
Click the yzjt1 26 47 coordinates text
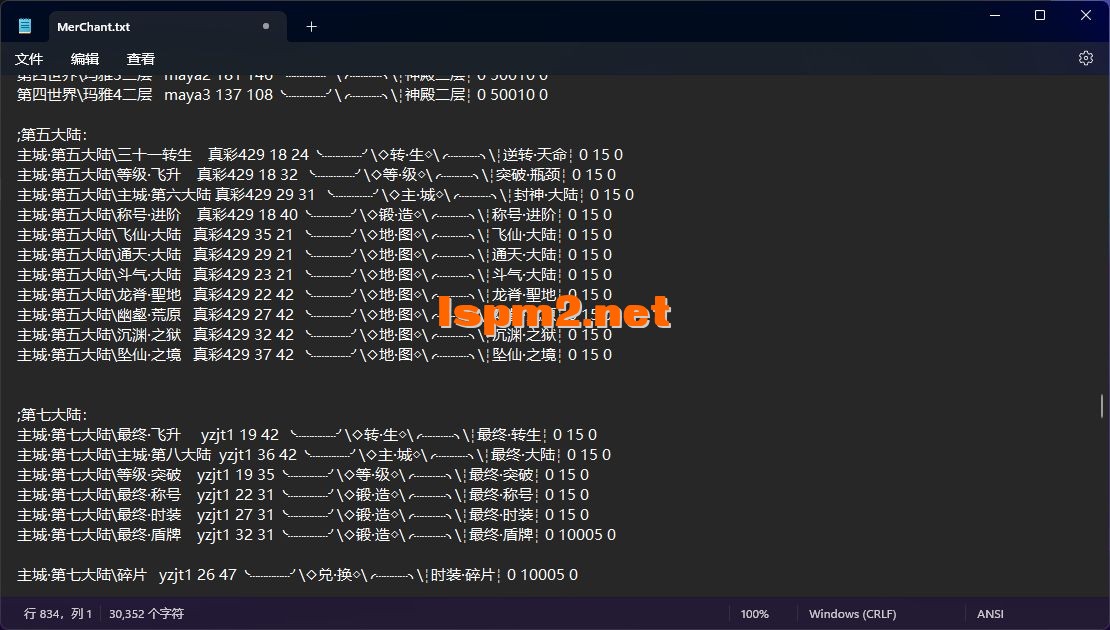[x=198, y=575]
